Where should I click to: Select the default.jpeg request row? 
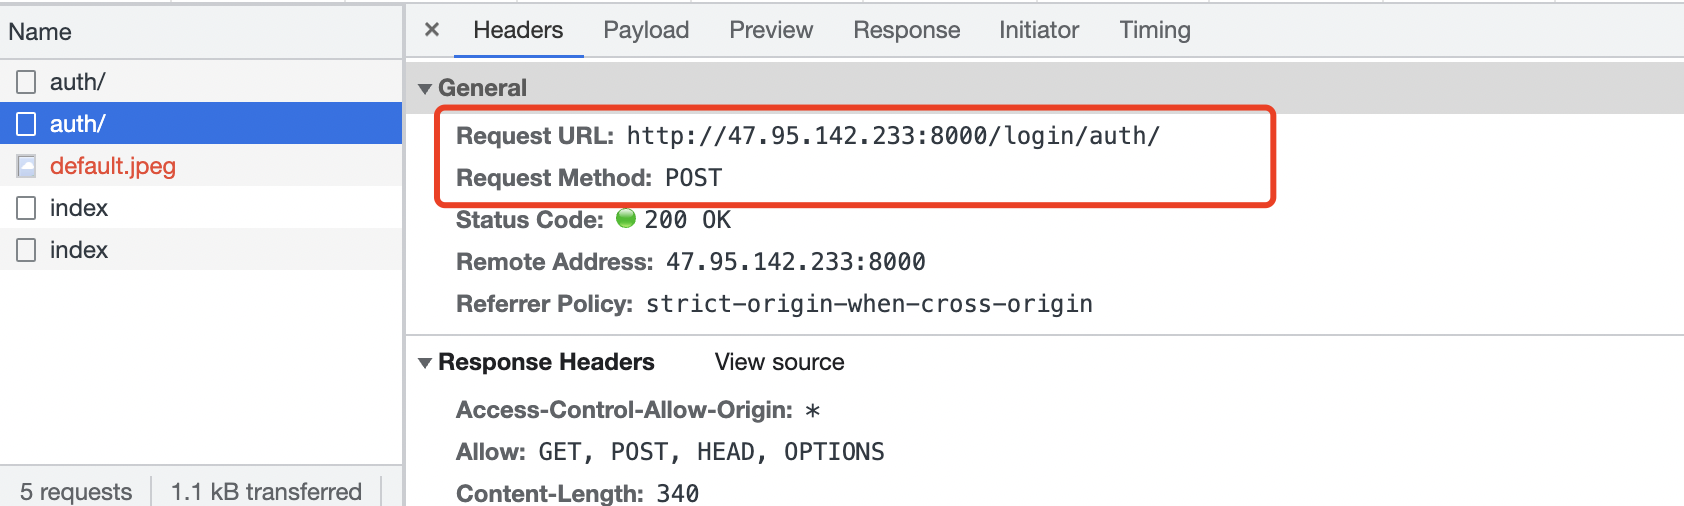(201, 166)
